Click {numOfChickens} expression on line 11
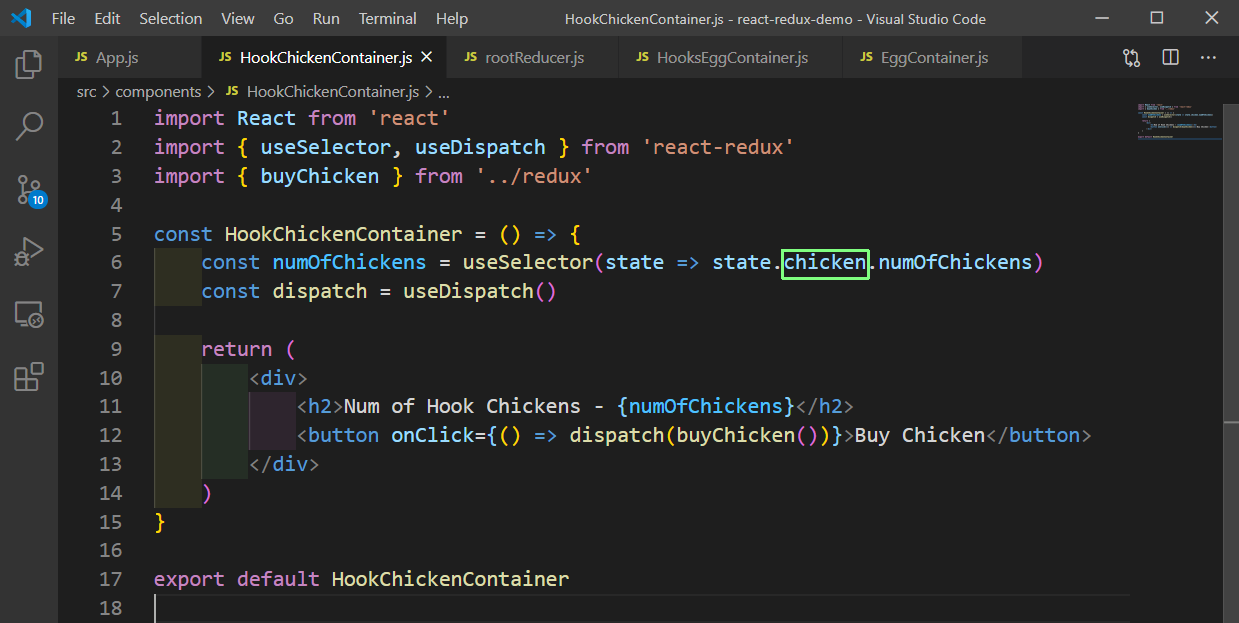 706,407
